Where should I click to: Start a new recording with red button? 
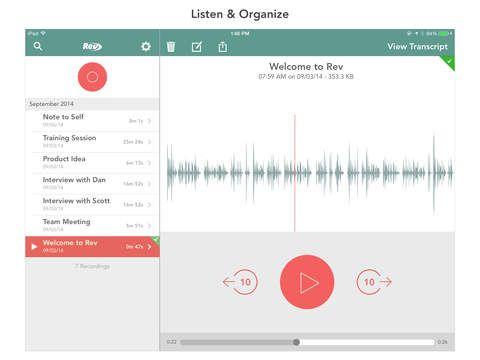point(92,77)
